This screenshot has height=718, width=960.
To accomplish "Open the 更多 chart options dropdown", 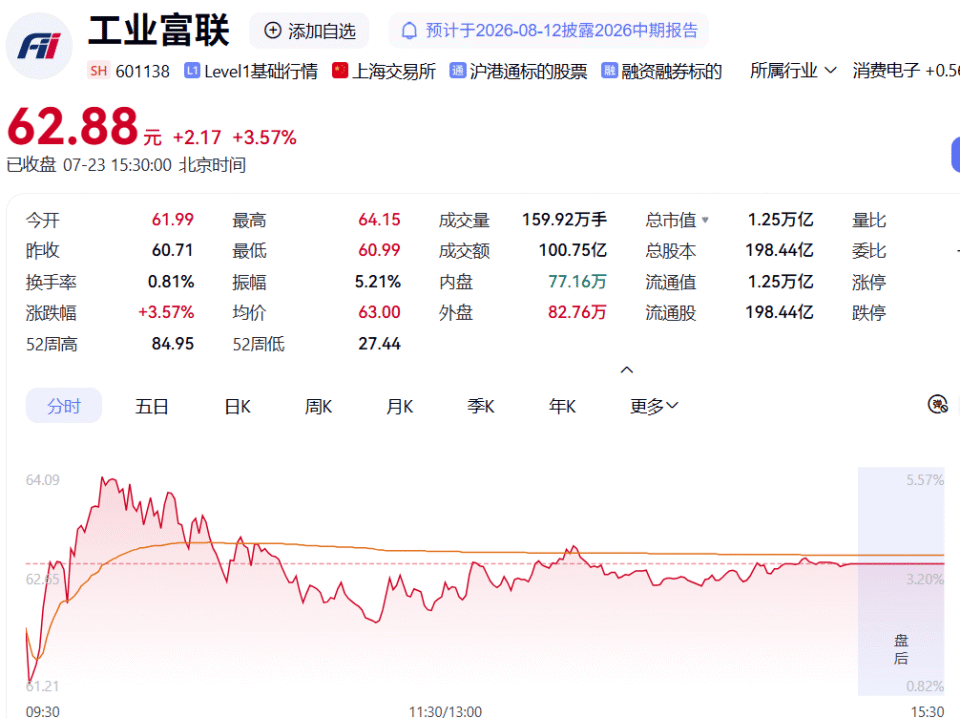I will [654, 406].
